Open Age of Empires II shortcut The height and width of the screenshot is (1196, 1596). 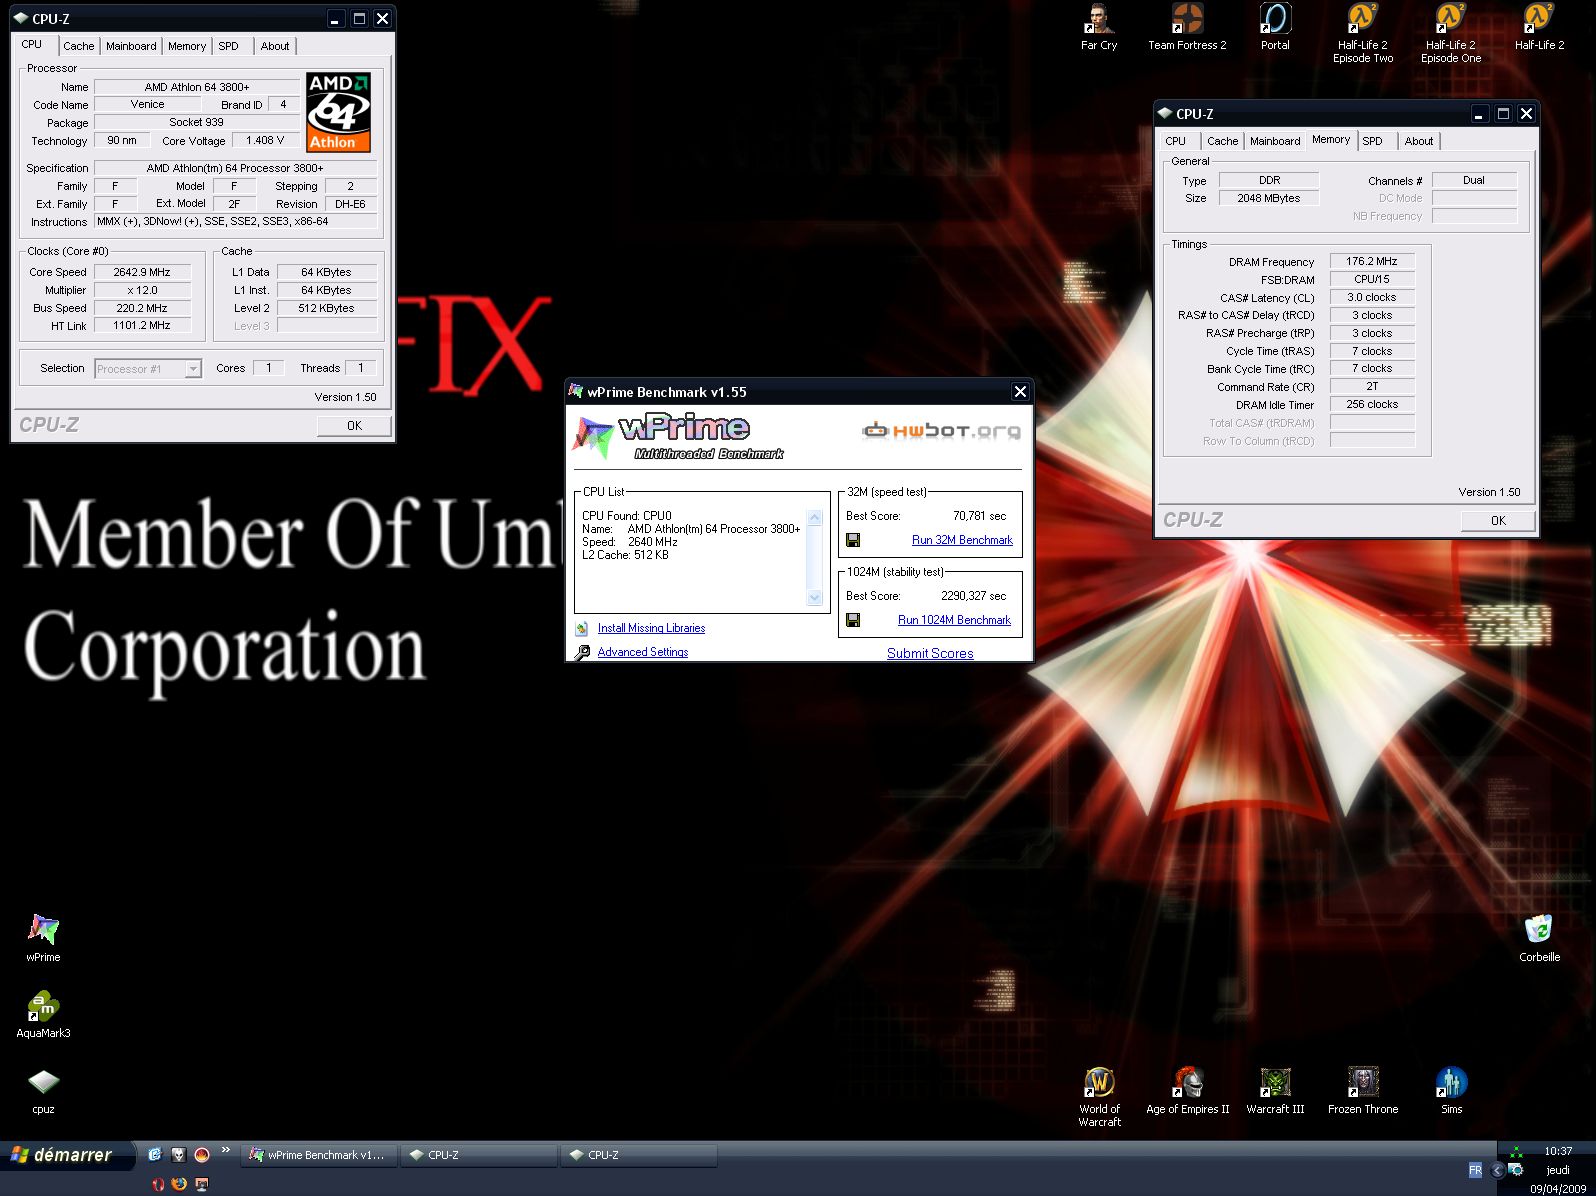(x=1187, y=1091)
